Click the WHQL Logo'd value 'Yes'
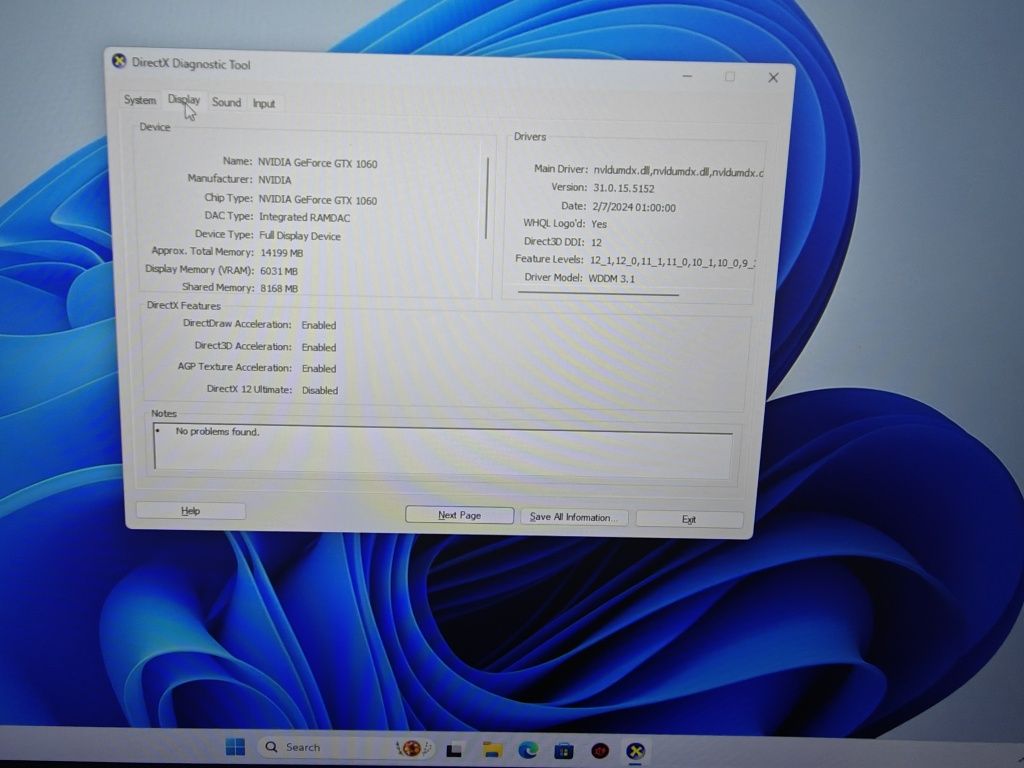 tap(599, 224)
